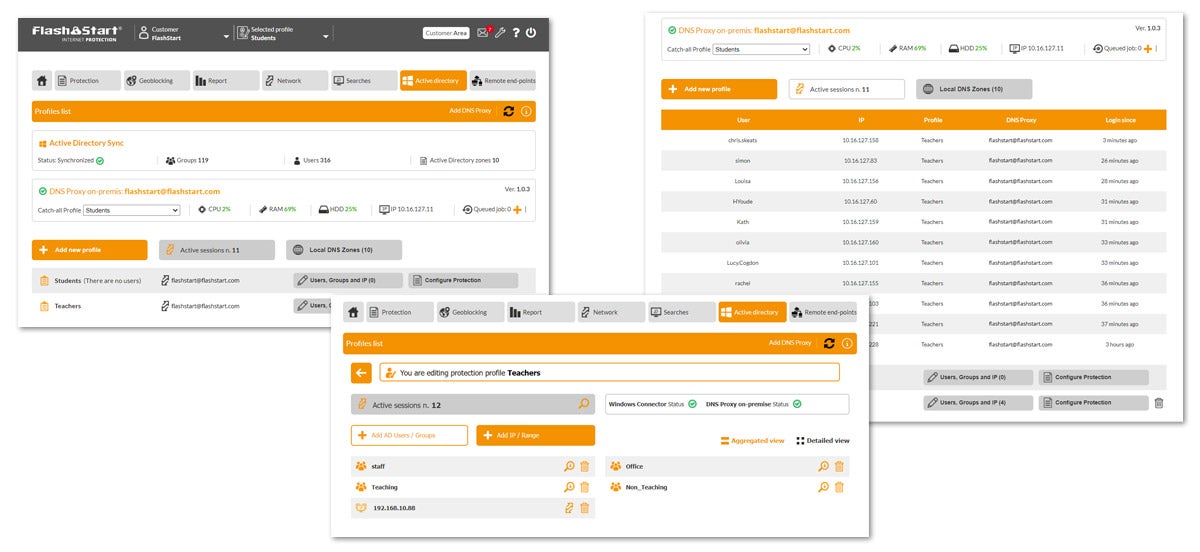1200x552 pixels.
Task: Go back using the orange arrow button
Action: point(361,373)
